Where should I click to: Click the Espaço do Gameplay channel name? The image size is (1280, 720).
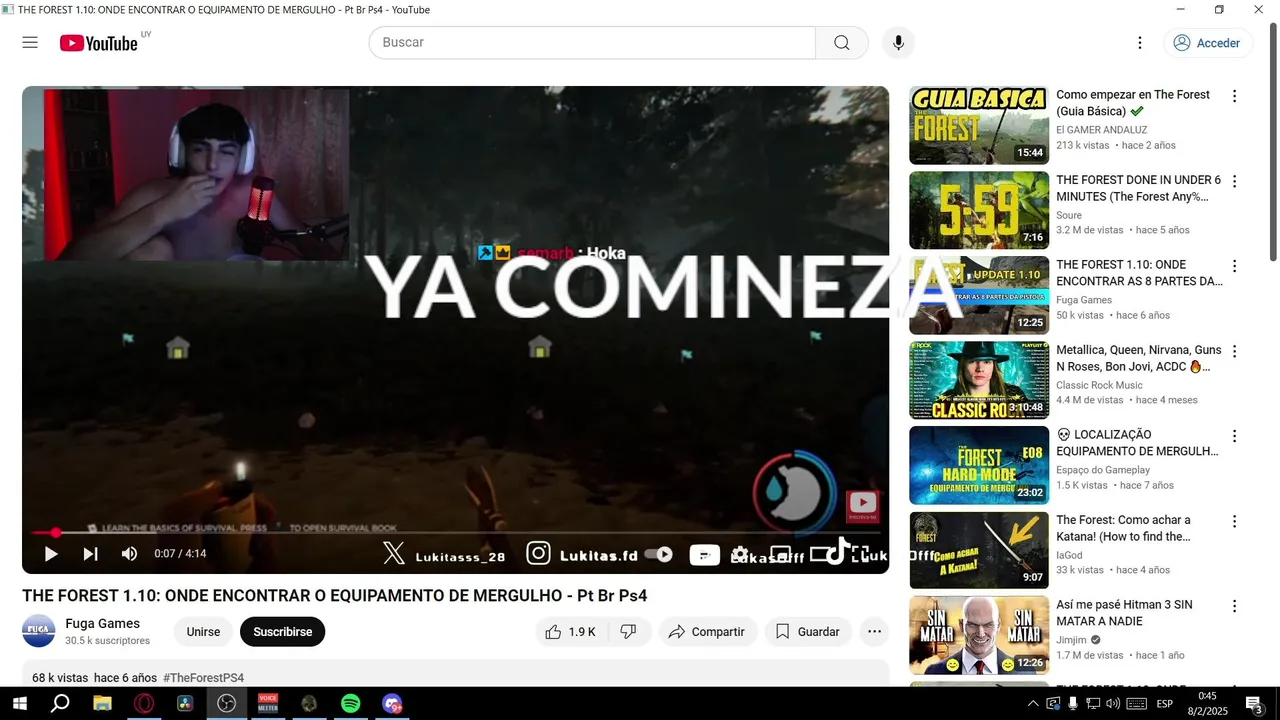(1103, 470)
